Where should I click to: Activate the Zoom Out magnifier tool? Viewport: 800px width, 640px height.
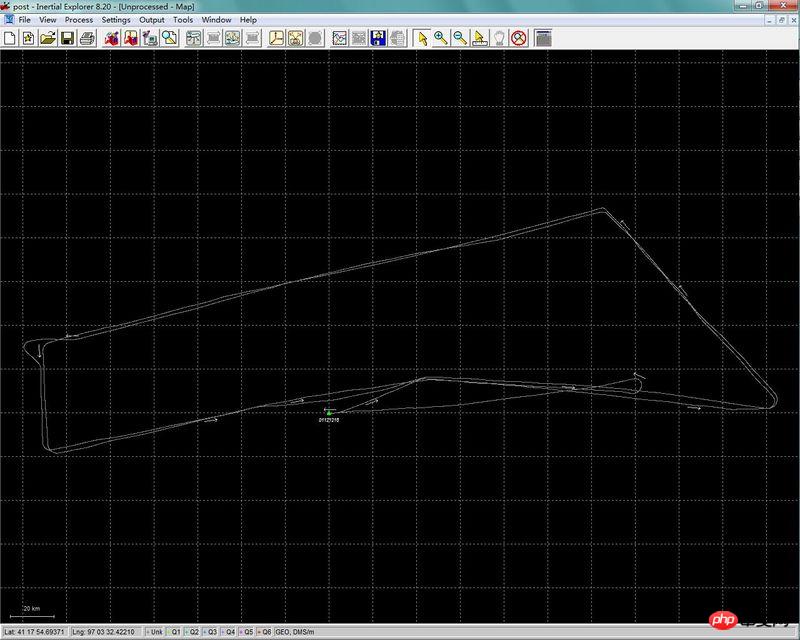click(x=459, y=38)
